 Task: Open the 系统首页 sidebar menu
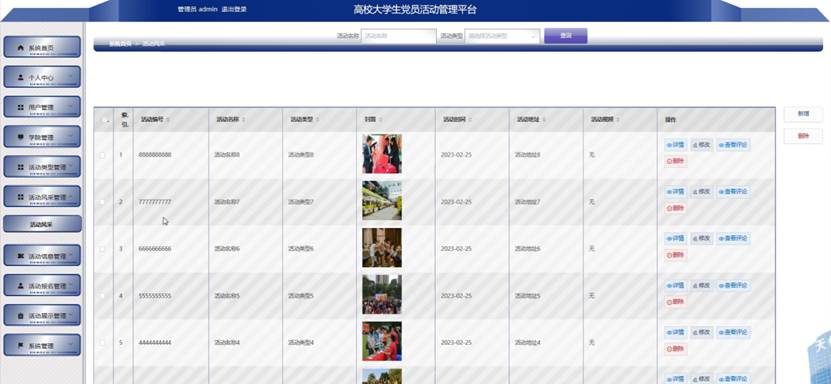42,47
